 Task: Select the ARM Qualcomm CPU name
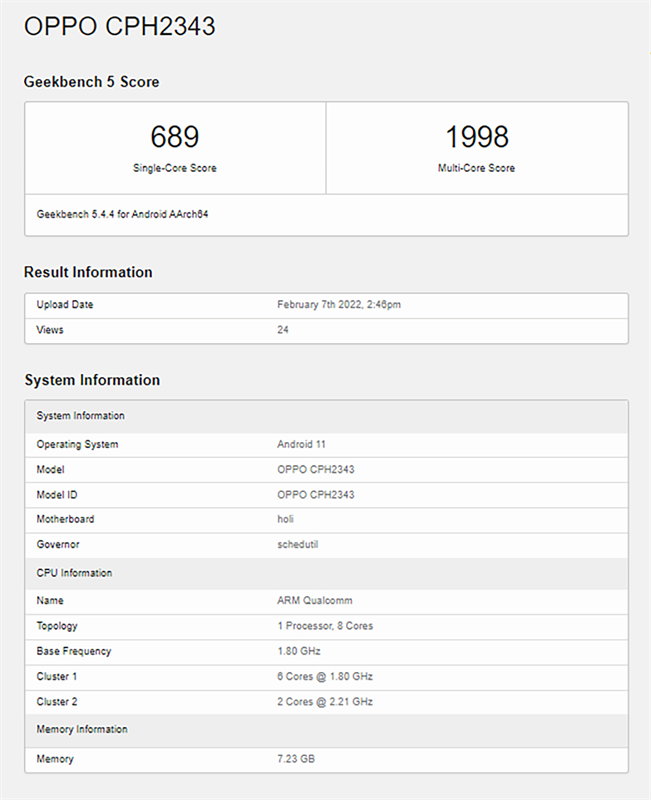coord(315,601)
